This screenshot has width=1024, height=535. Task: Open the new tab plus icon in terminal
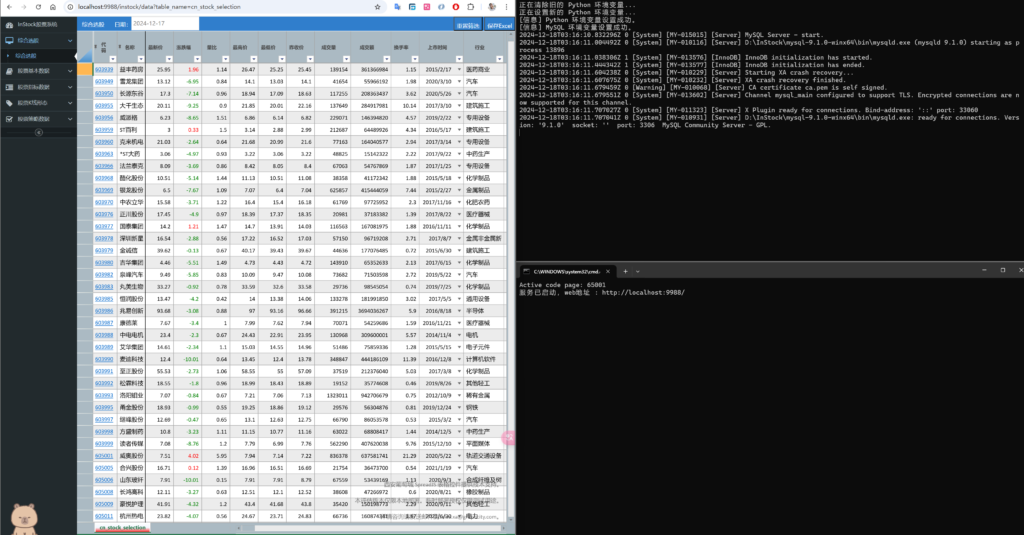point(623,271)
